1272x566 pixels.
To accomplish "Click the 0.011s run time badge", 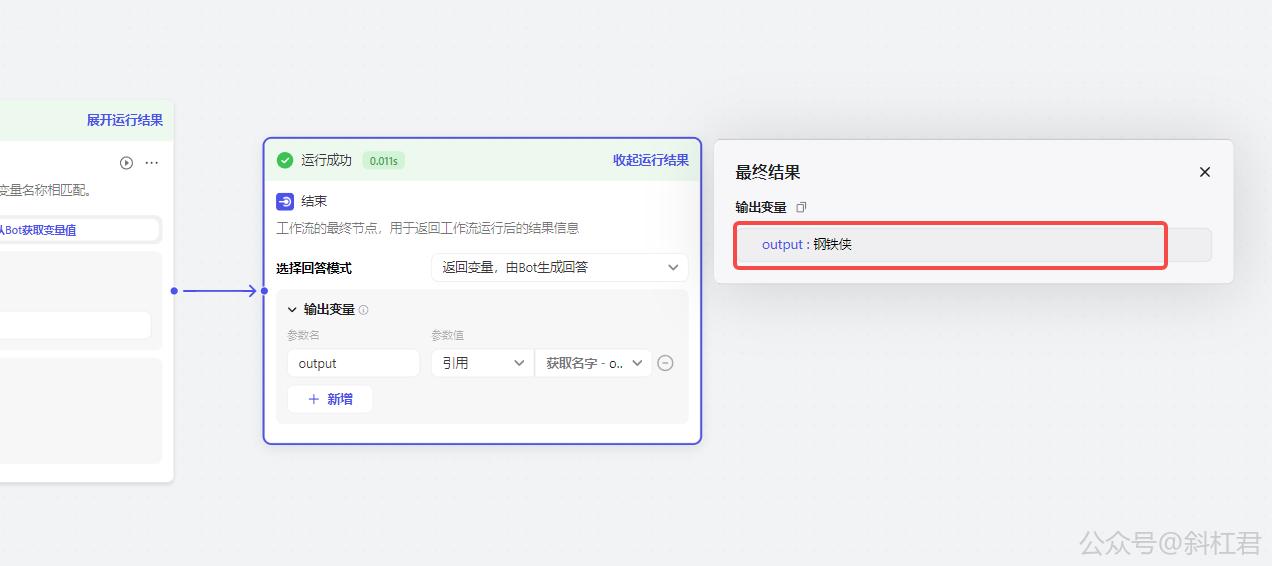I will (383, 160).
